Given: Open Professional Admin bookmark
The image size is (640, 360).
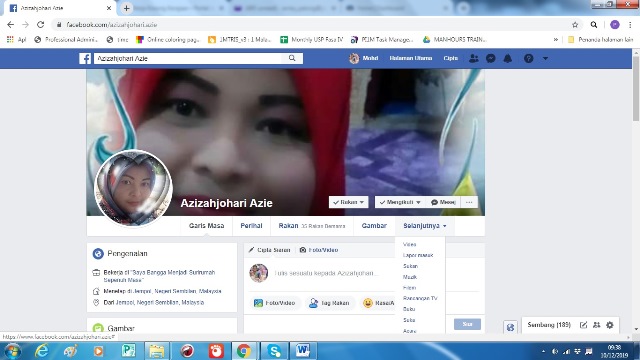Looking at the screenshot, I should (x=66, y=40).
